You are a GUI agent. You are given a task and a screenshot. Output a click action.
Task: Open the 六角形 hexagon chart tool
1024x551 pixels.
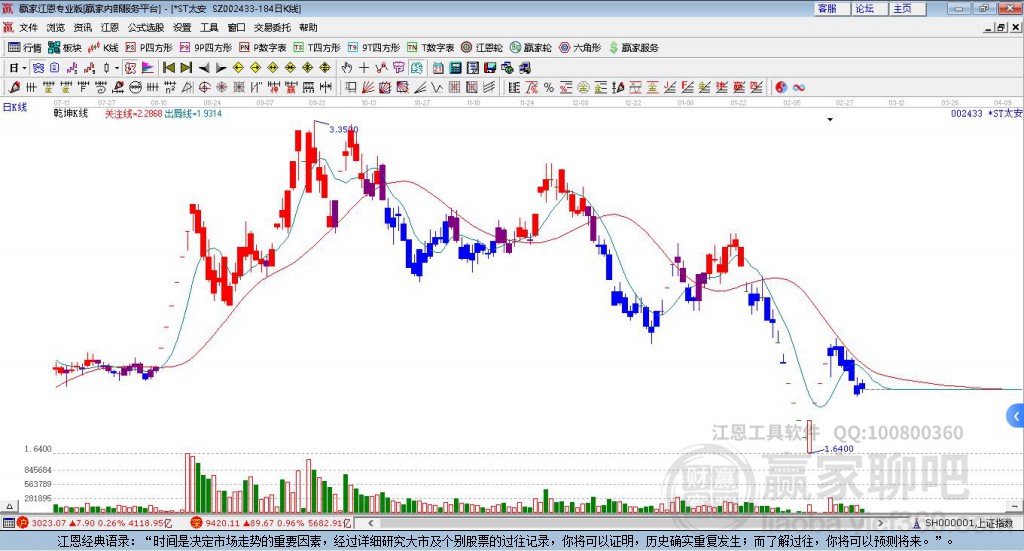(580, 48)
